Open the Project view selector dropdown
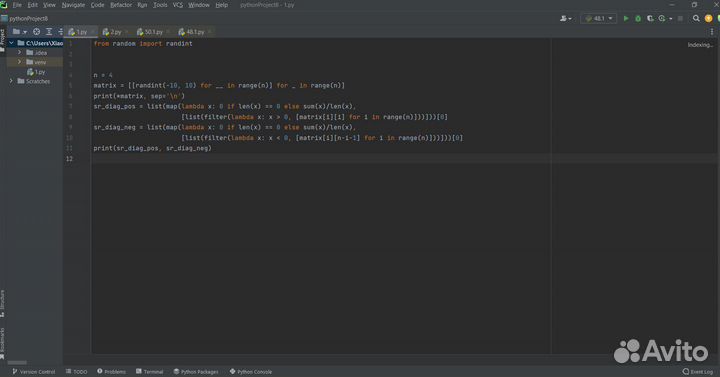 coord(19,32)
